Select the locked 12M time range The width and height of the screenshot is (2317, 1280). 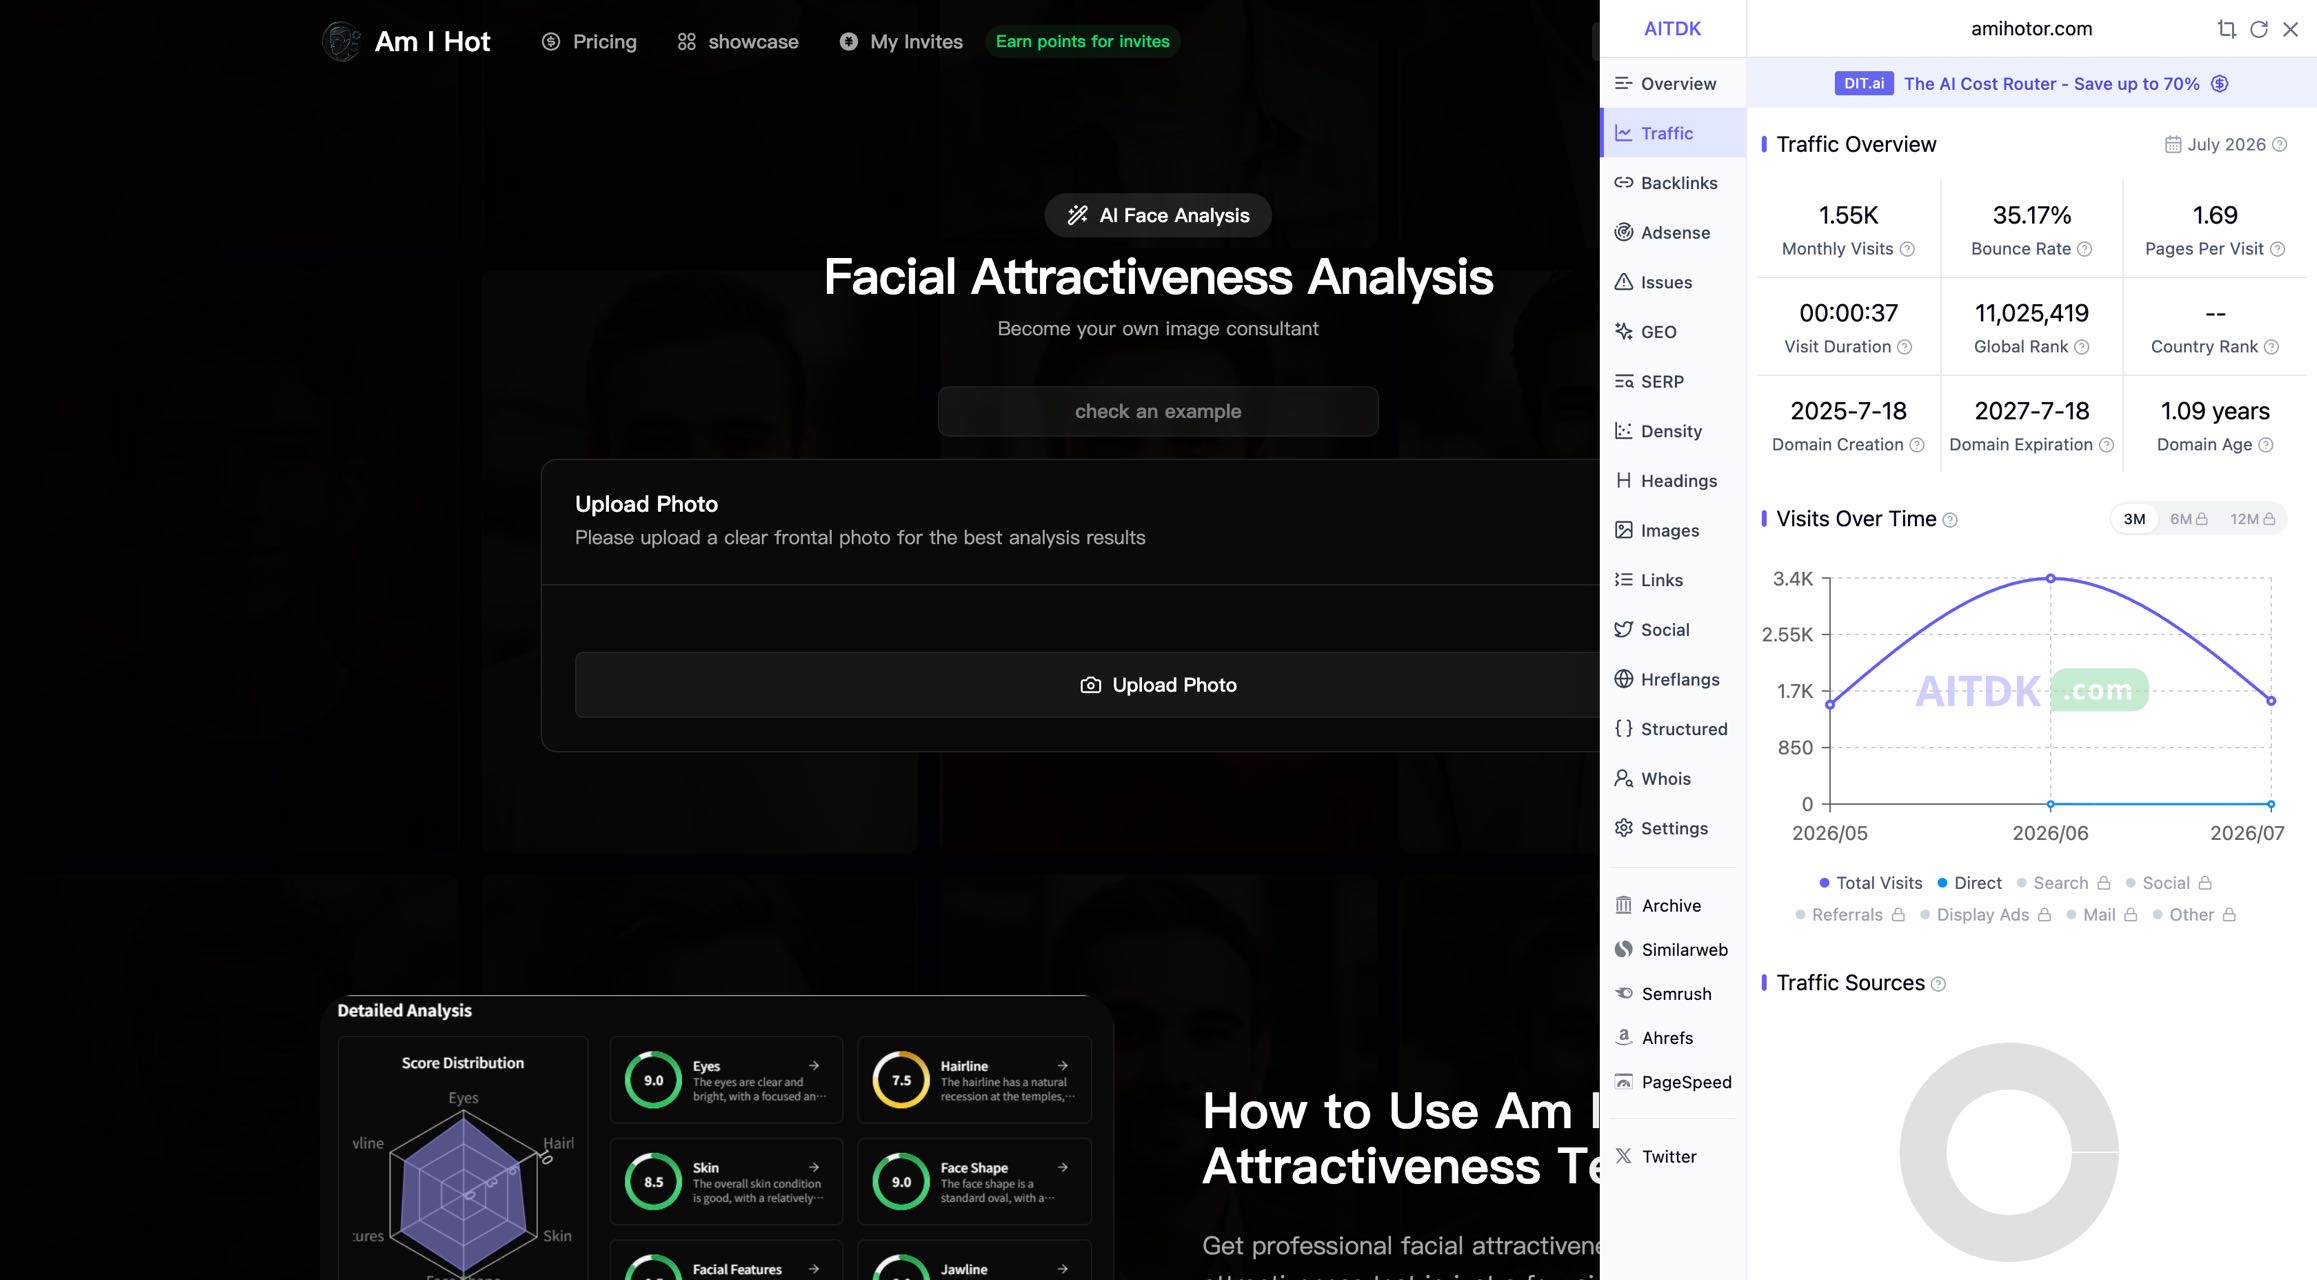pyautogui.click(x=2252, y=519)
